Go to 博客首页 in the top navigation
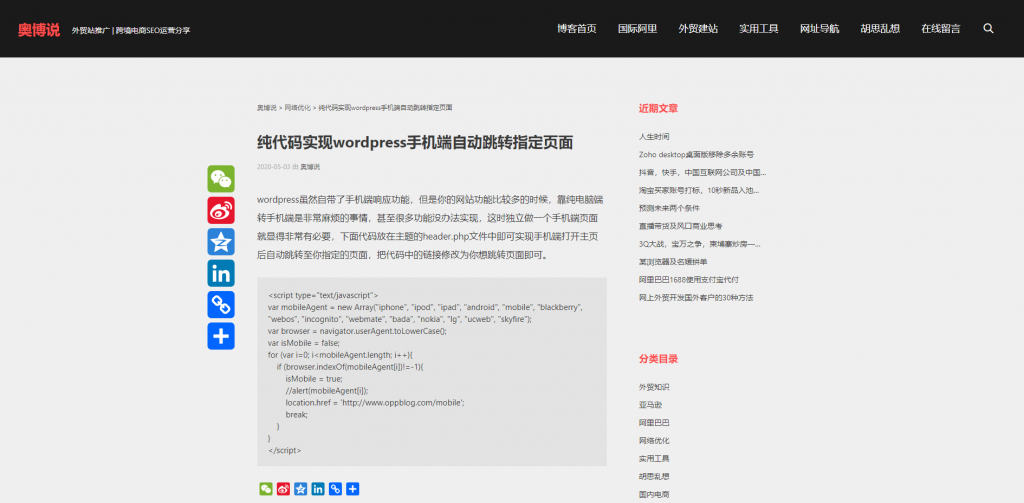The image size is (1024, 503). coord(577,29)
